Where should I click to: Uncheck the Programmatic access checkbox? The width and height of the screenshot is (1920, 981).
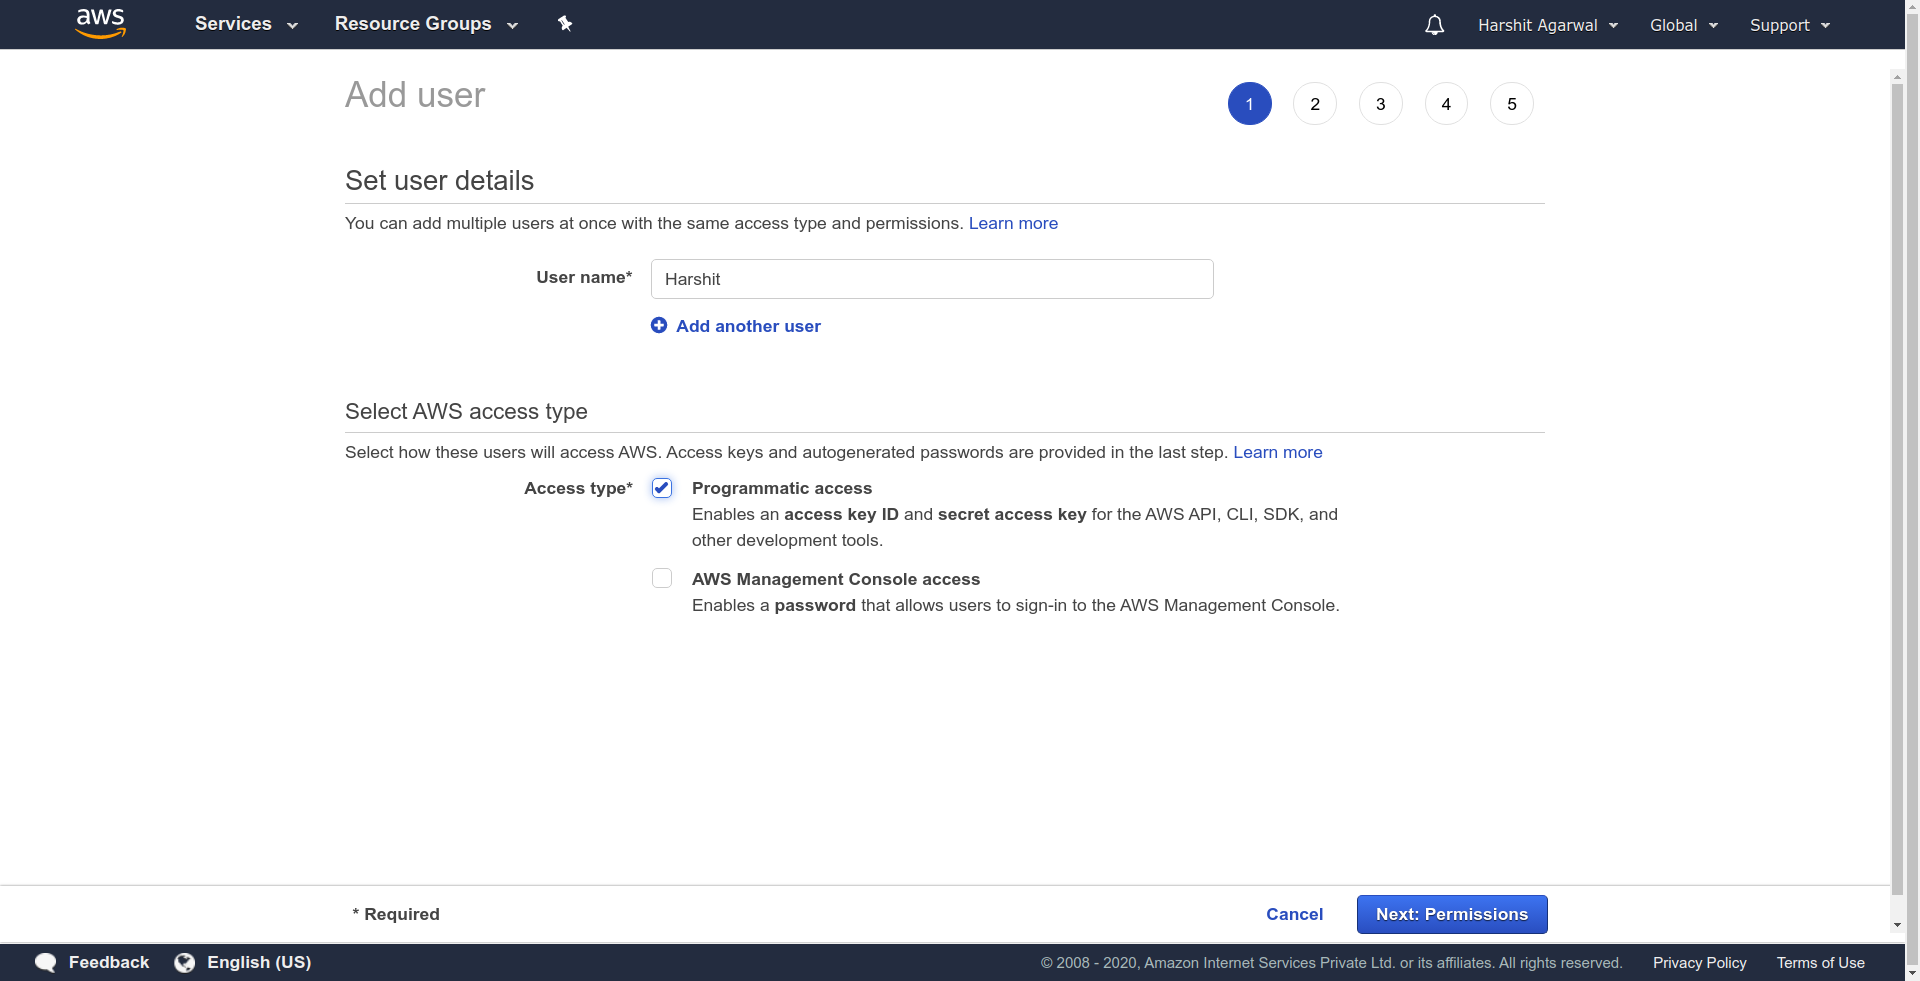[x=662, y=488]
